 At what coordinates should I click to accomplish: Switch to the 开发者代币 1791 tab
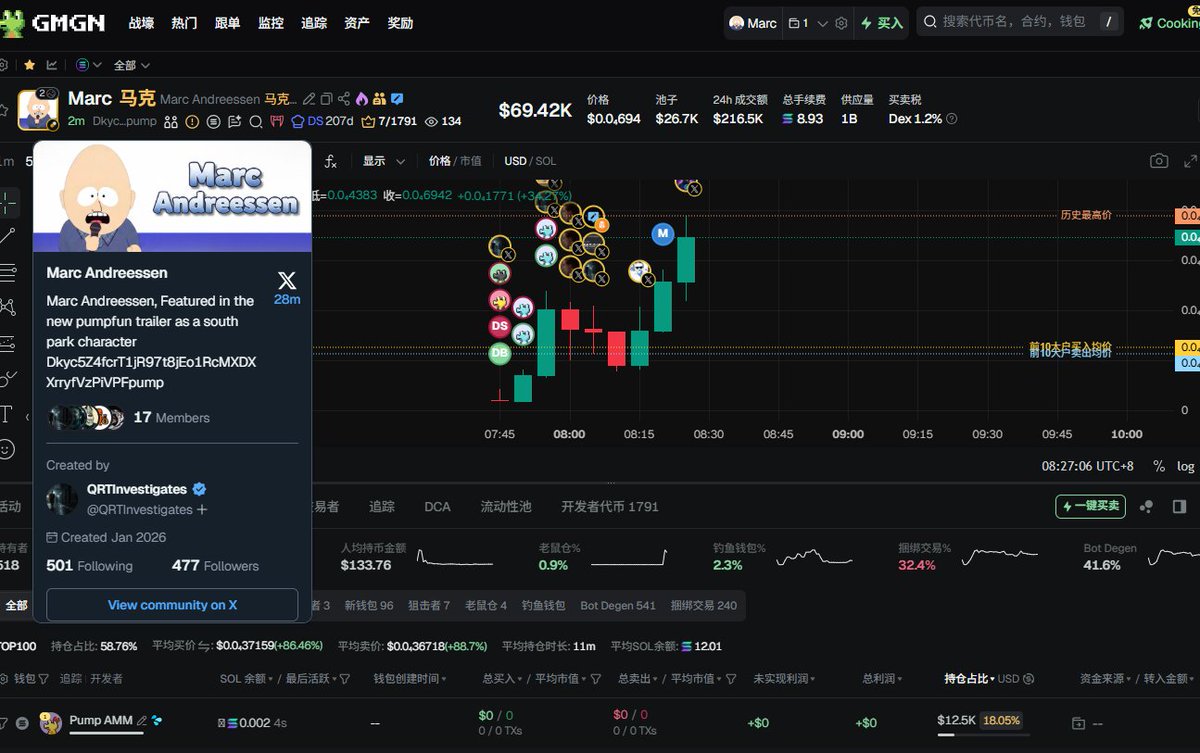coord(610,507)
